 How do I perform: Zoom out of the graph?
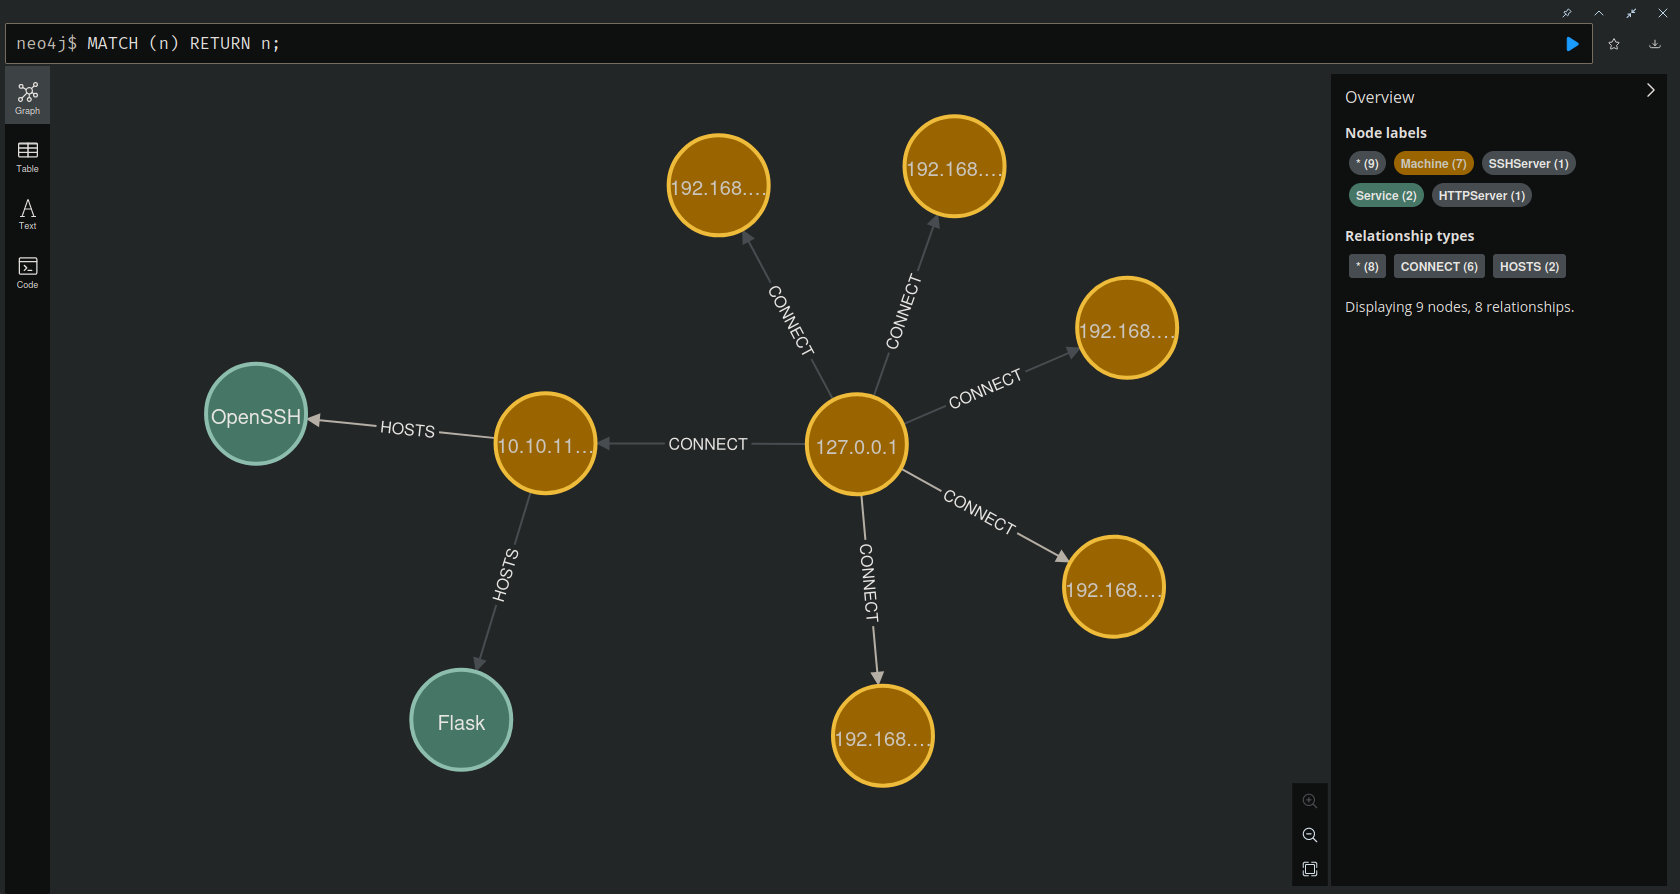[x=1310, y=835]
